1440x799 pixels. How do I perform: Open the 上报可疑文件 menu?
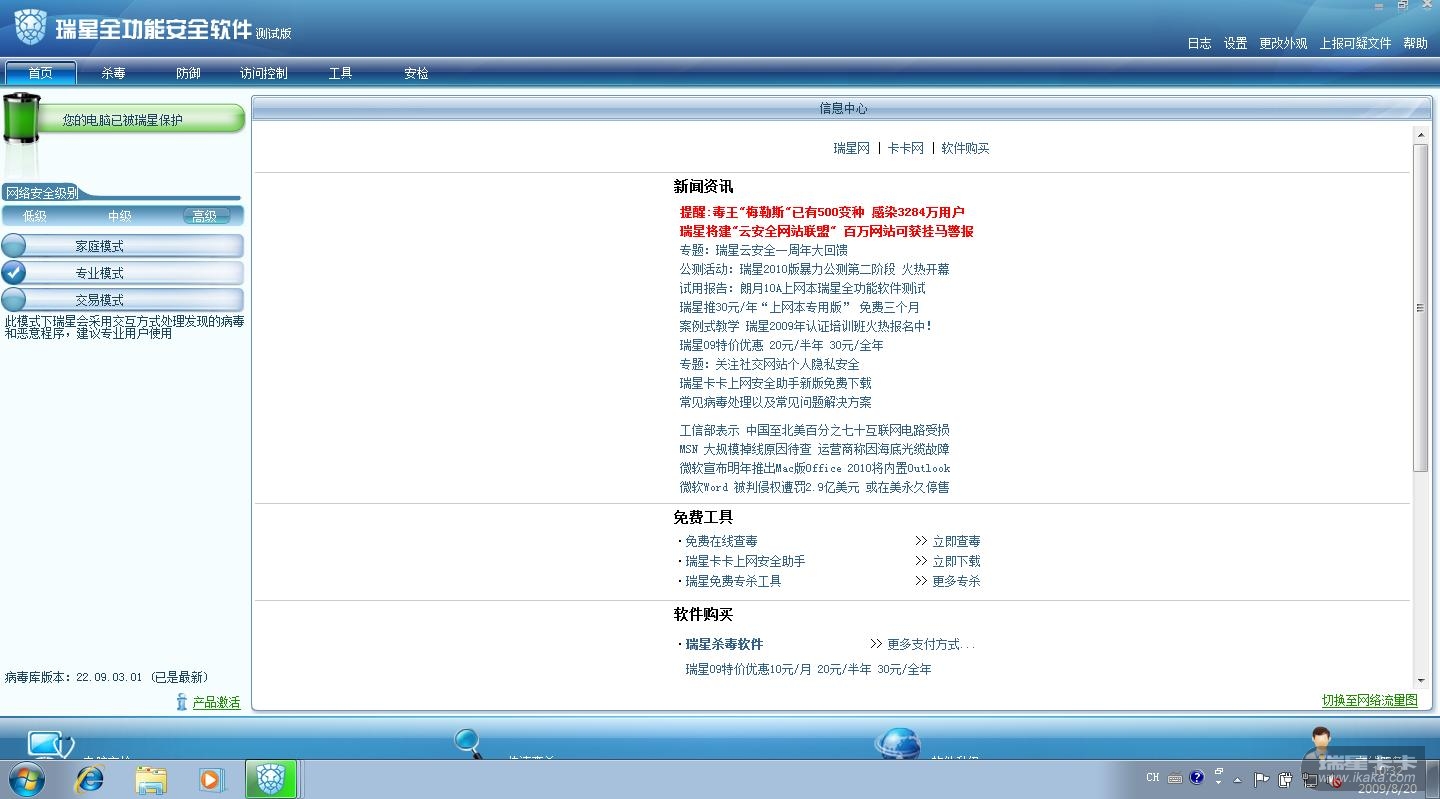coord(1355,44)
